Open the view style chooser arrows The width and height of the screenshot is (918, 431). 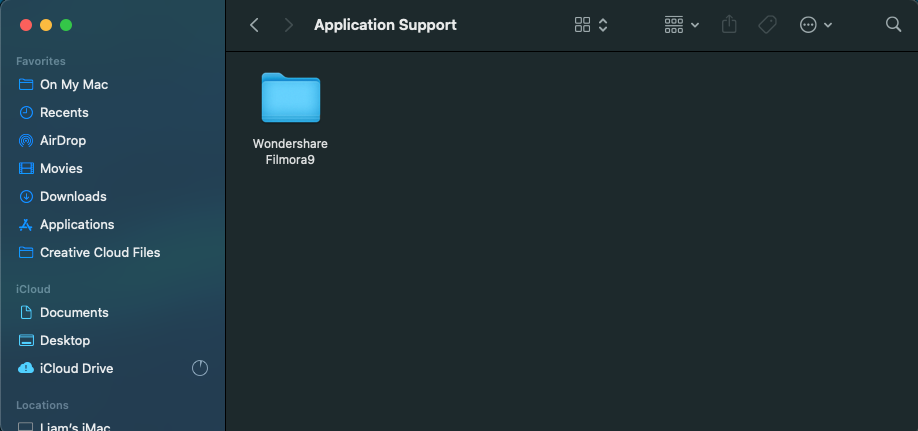click(x=603, y=25)
